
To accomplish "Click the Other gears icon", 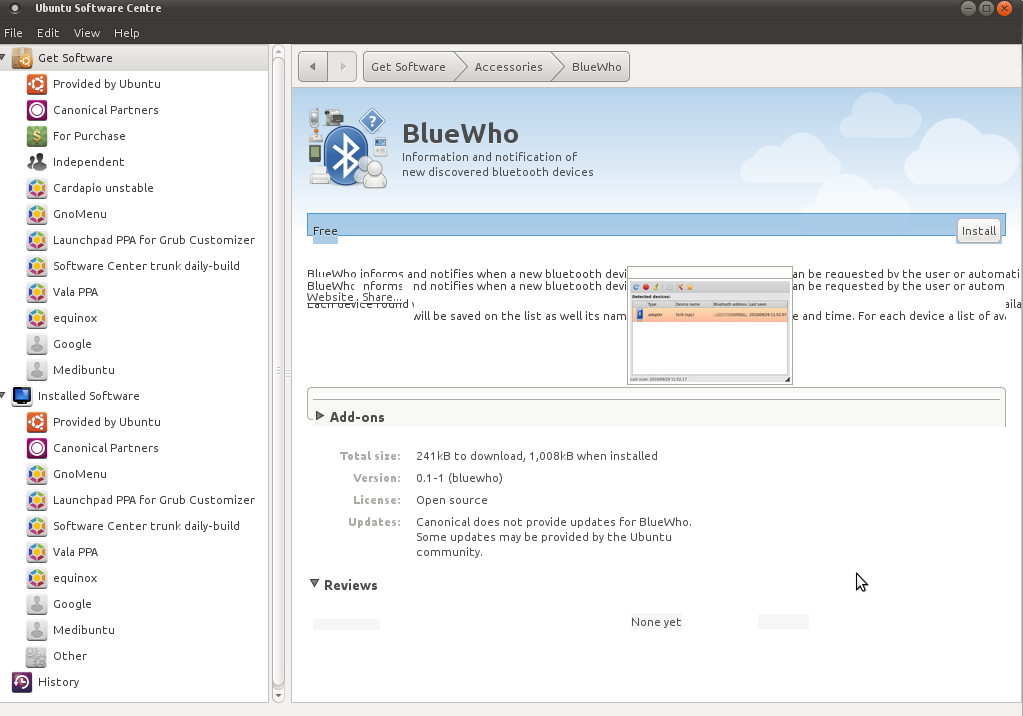I will coord(37,656).
